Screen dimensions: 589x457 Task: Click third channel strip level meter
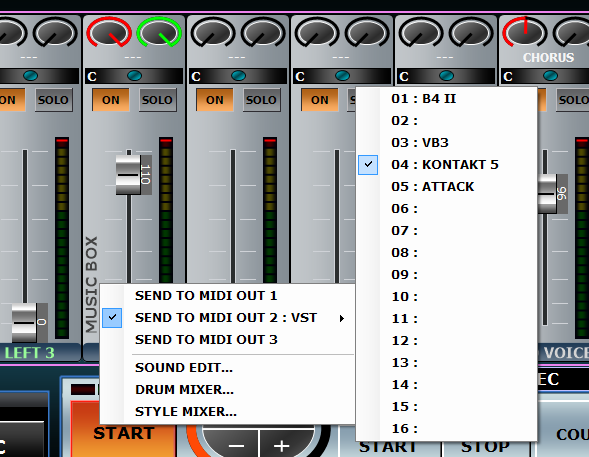[270, 210]
